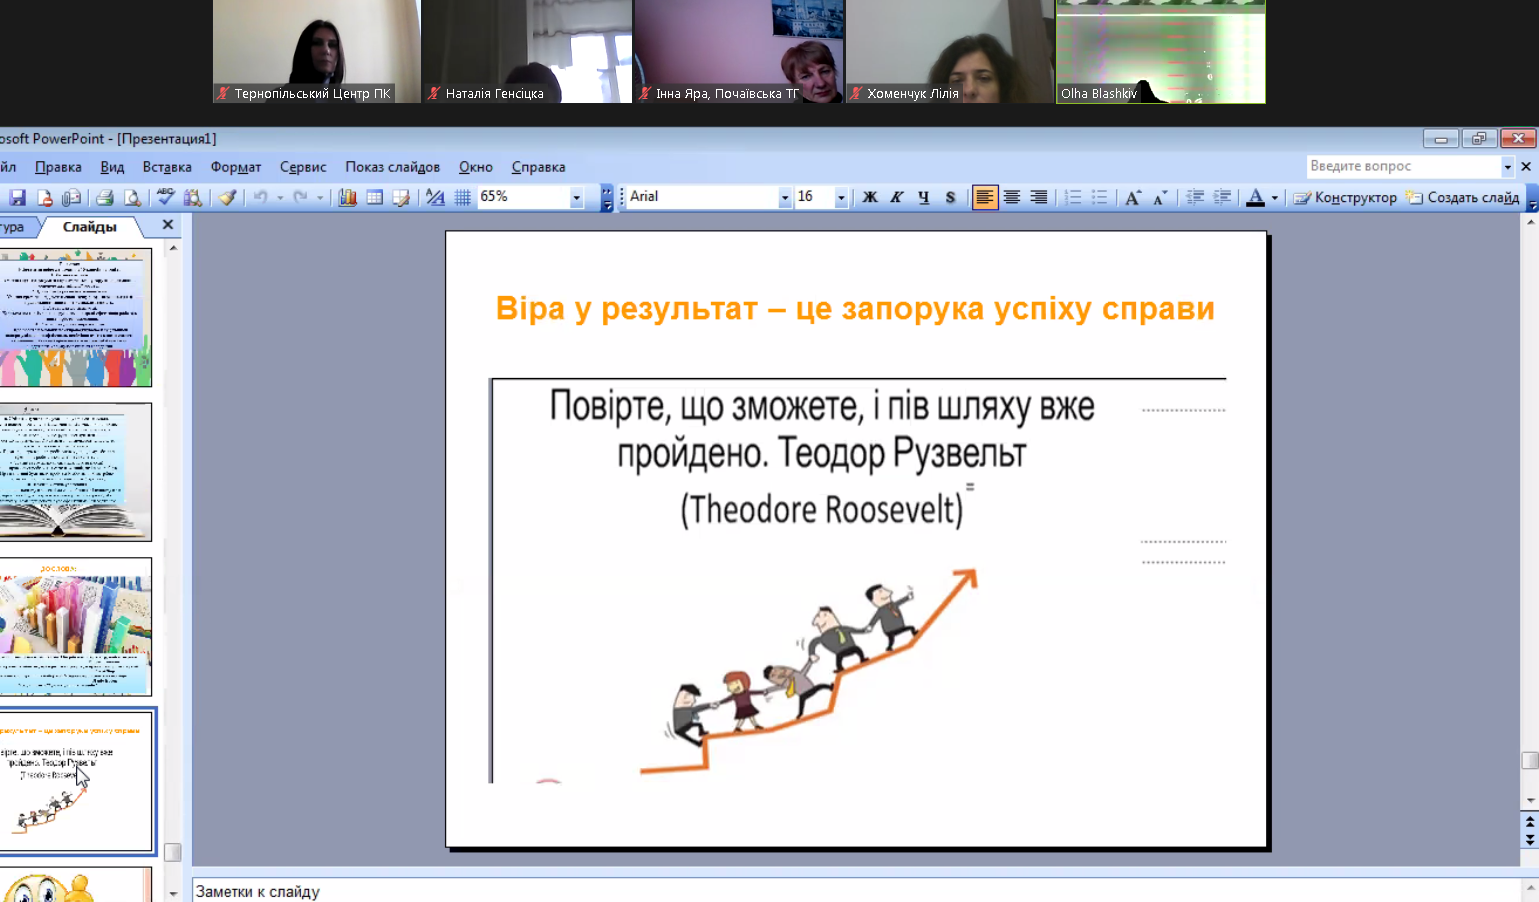Screen dimensions: 1539x902
Task: Apply the font color A icon
Action: click(1255, 197)
